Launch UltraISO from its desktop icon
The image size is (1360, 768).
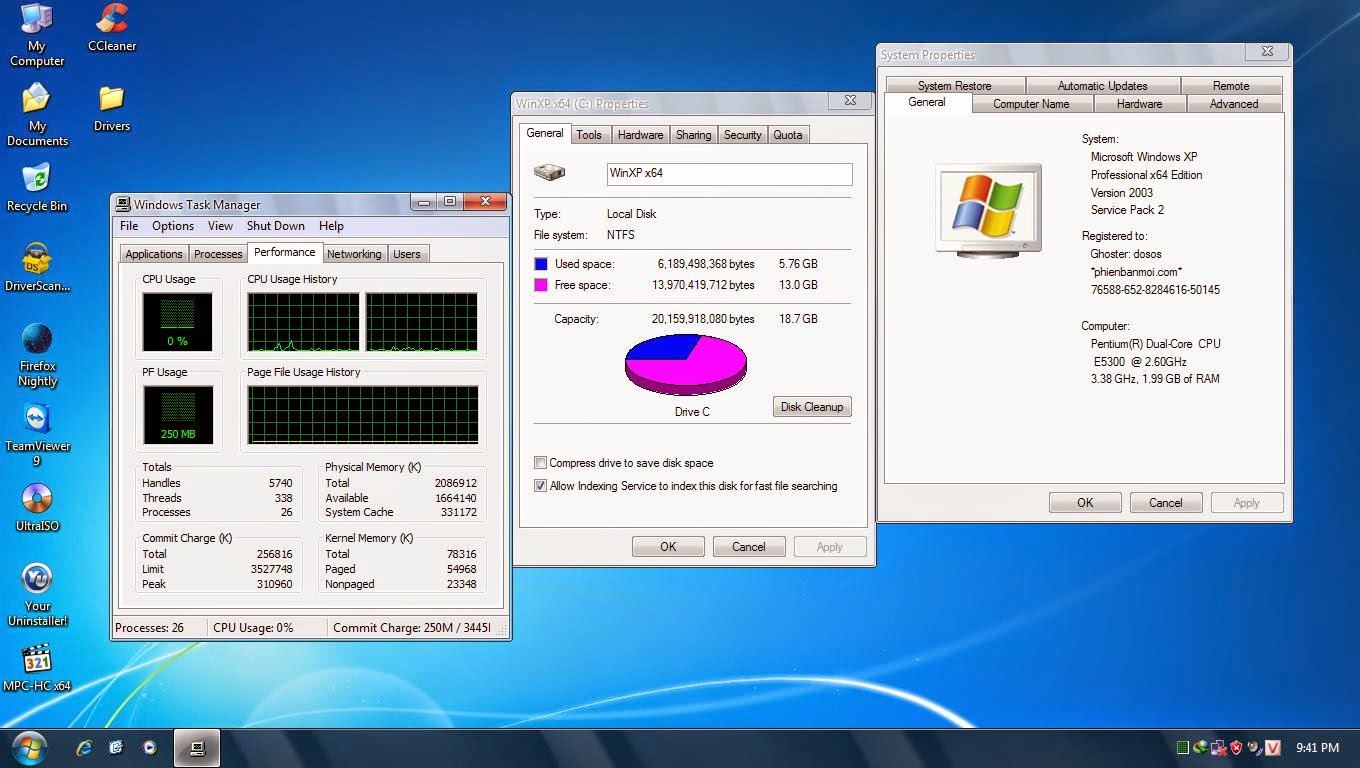pos(37,507)
